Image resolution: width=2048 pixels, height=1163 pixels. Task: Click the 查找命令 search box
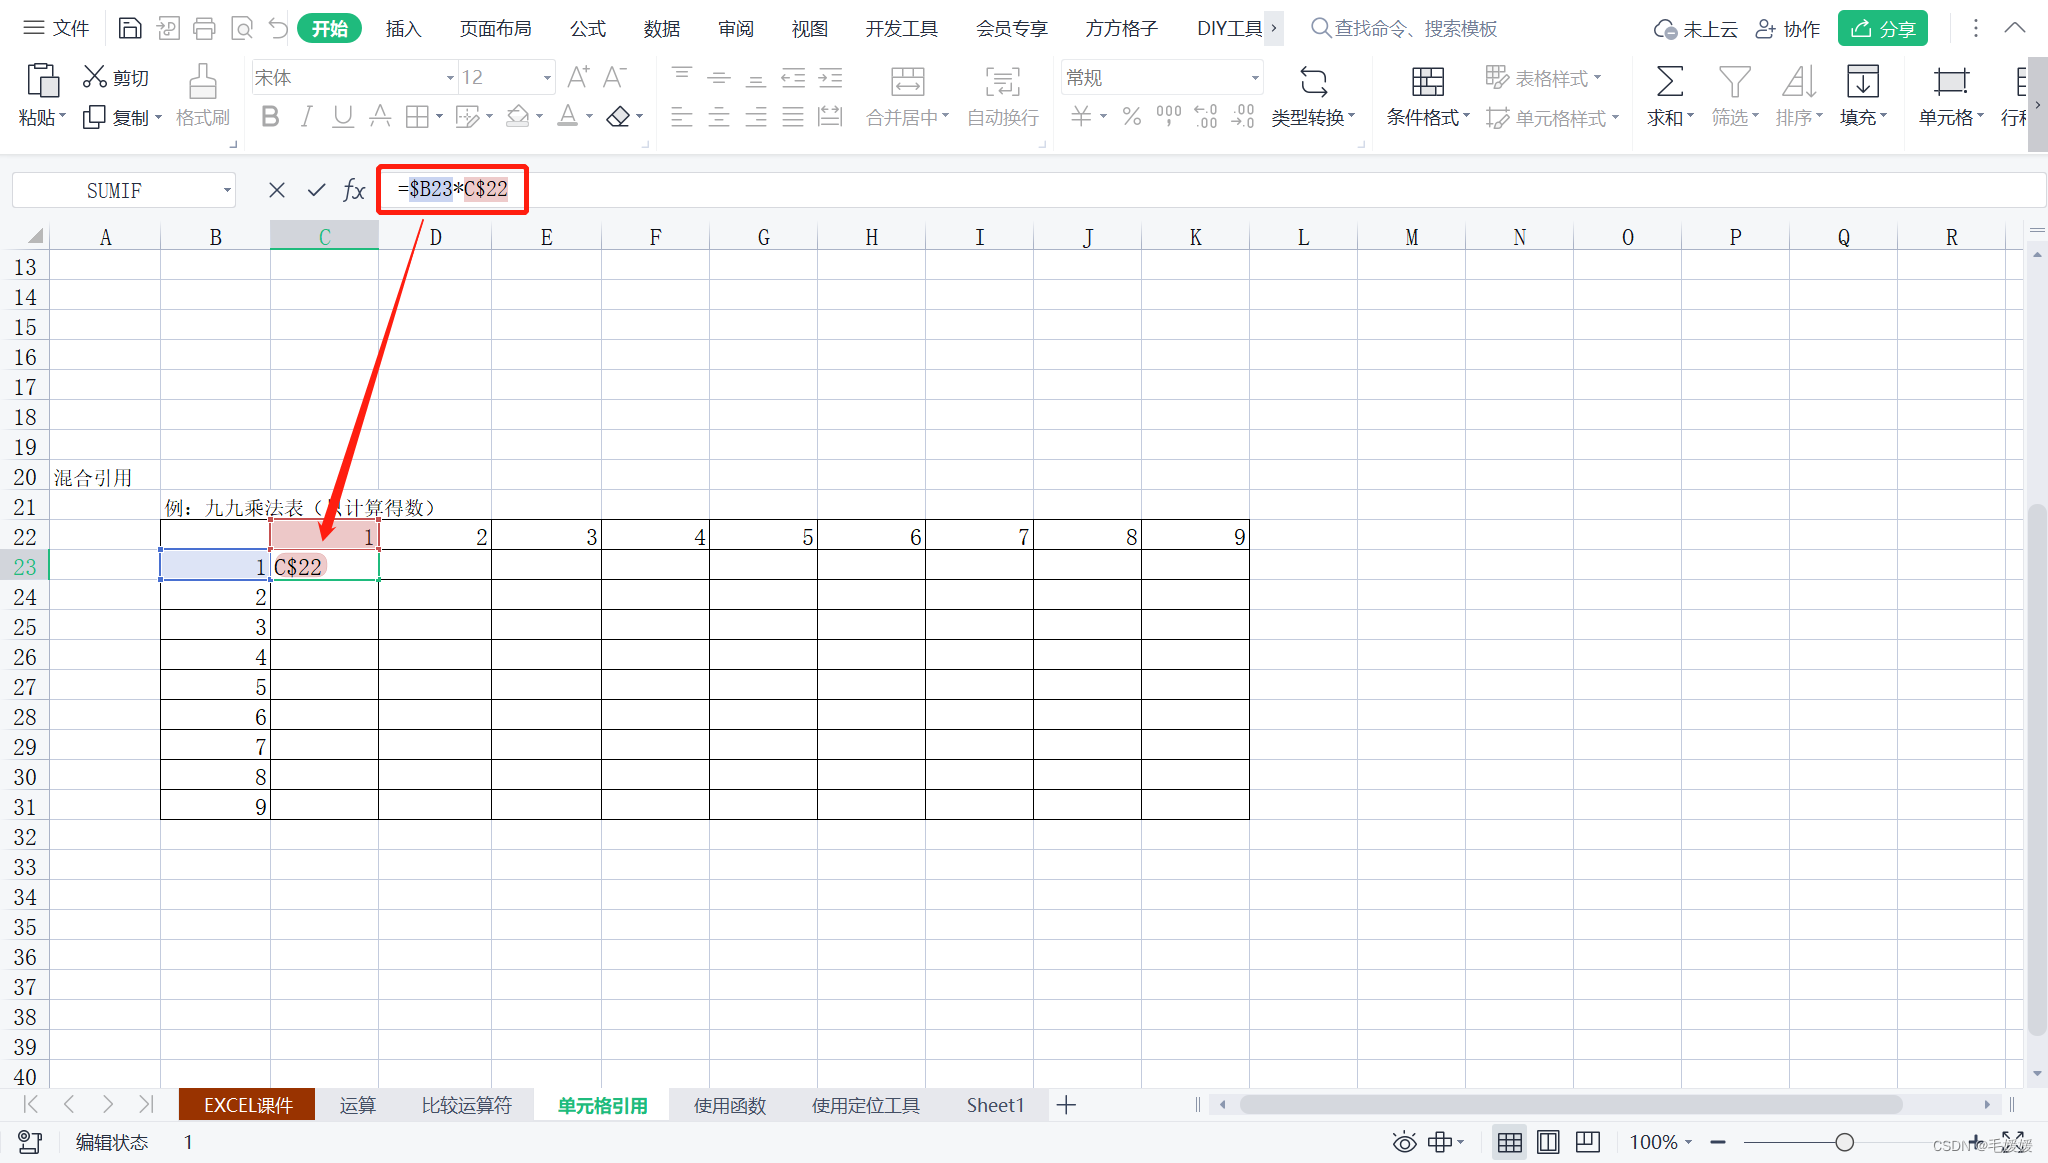pyautogui.click(x=1404, y=28)
